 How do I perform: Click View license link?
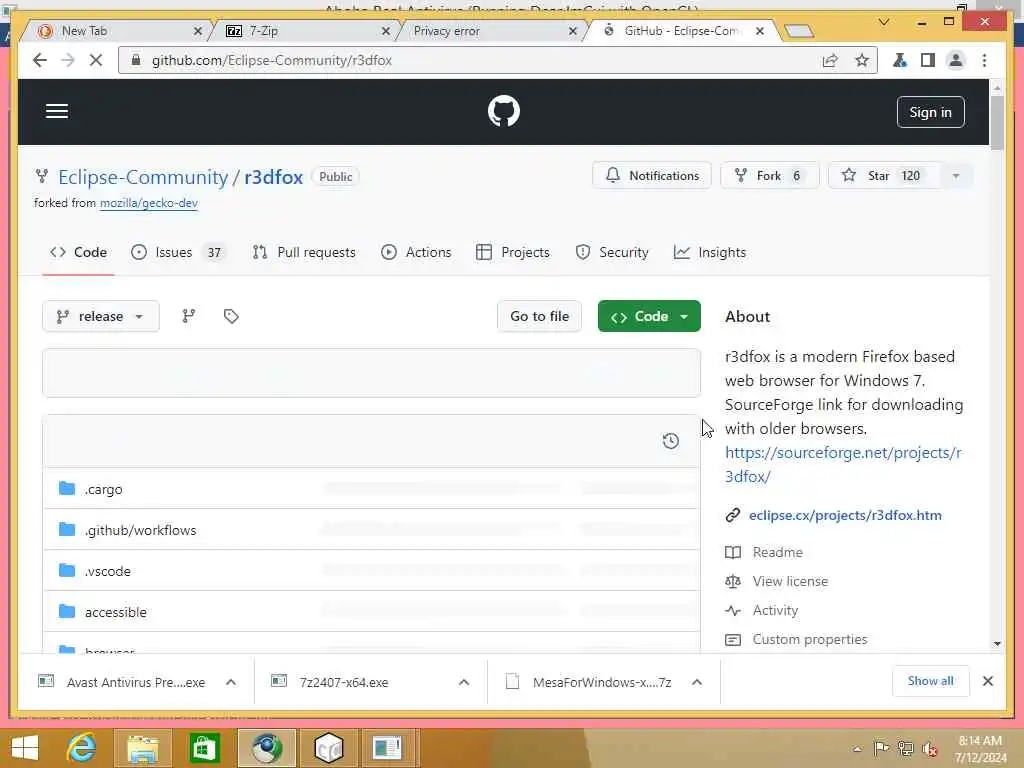click(790, 581)
